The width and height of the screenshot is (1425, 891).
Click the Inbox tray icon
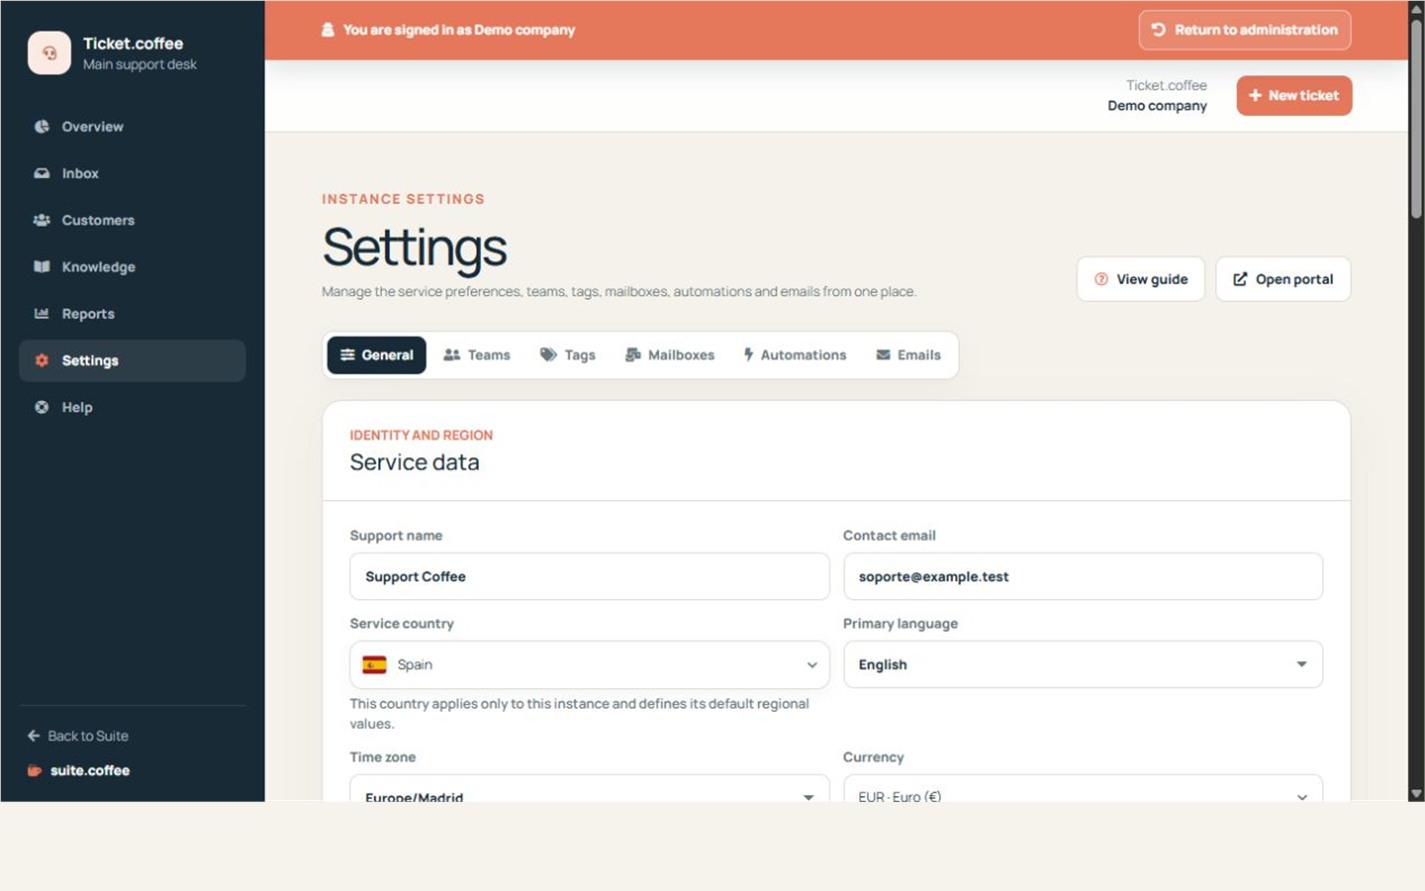[x=42, y=173]
